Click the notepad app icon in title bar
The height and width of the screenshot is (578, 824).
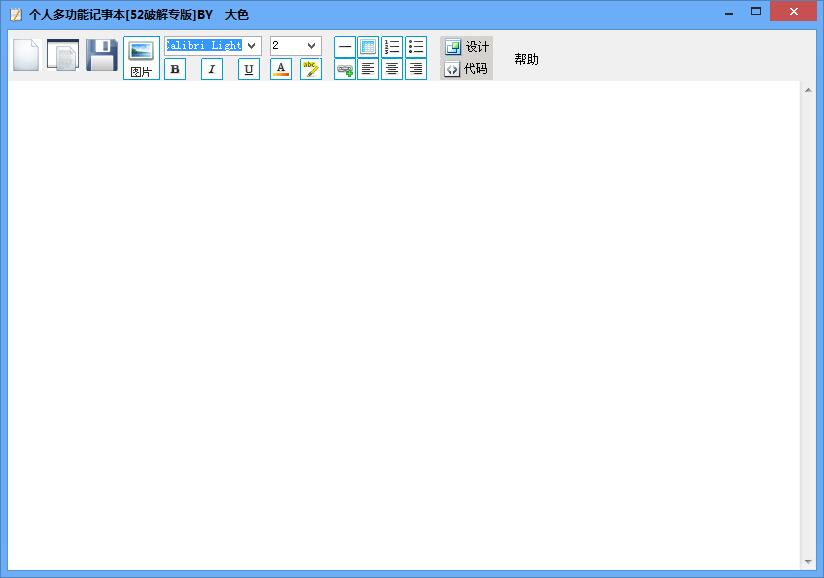[16, 15]
